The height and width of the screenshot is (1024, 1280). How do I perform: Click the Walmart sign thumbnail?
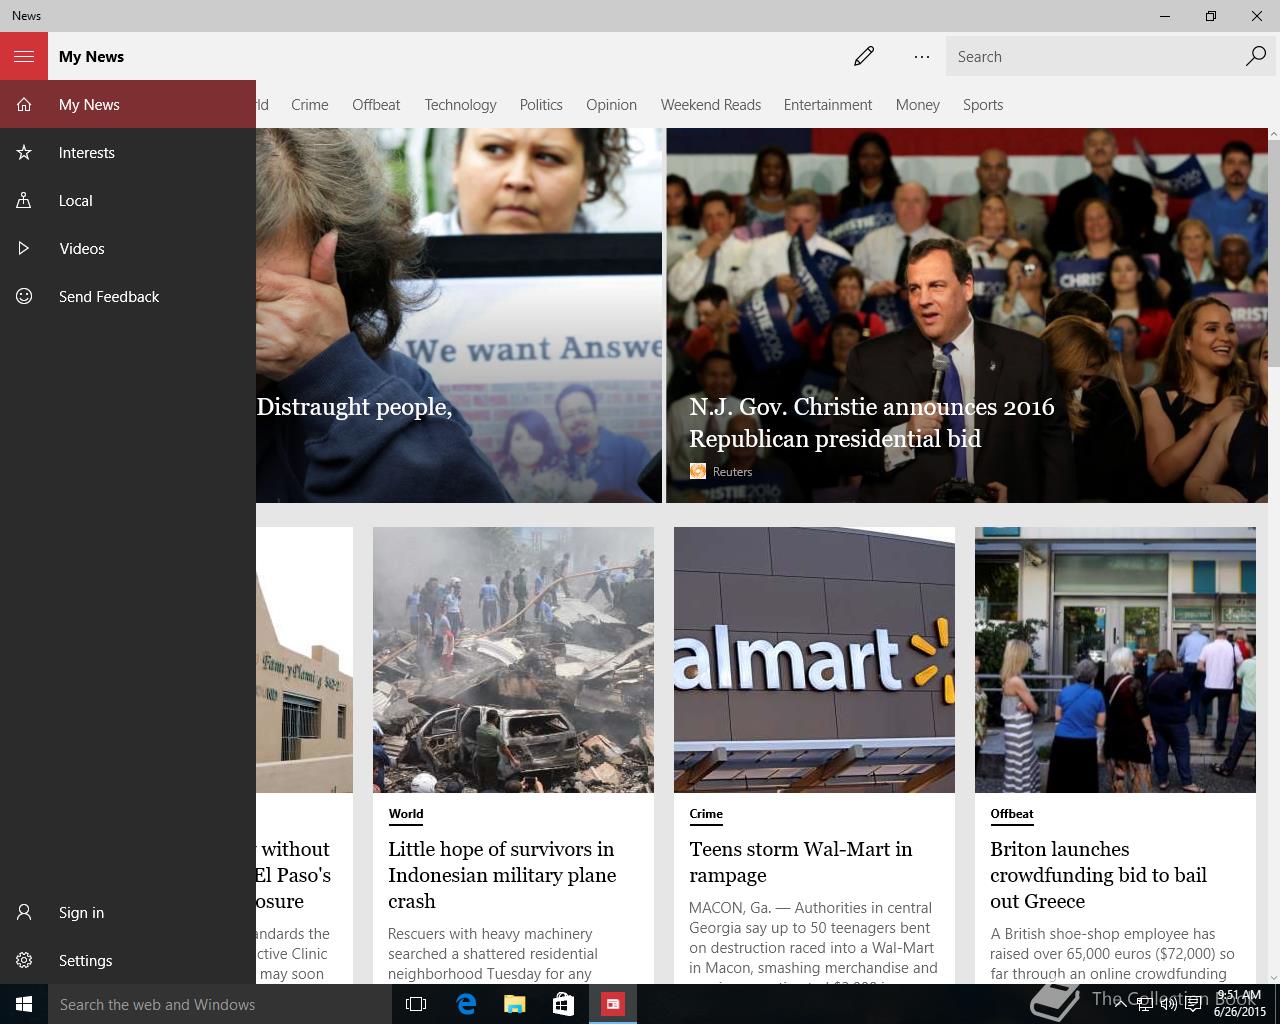pyautogui.click(x=814, y=660)
